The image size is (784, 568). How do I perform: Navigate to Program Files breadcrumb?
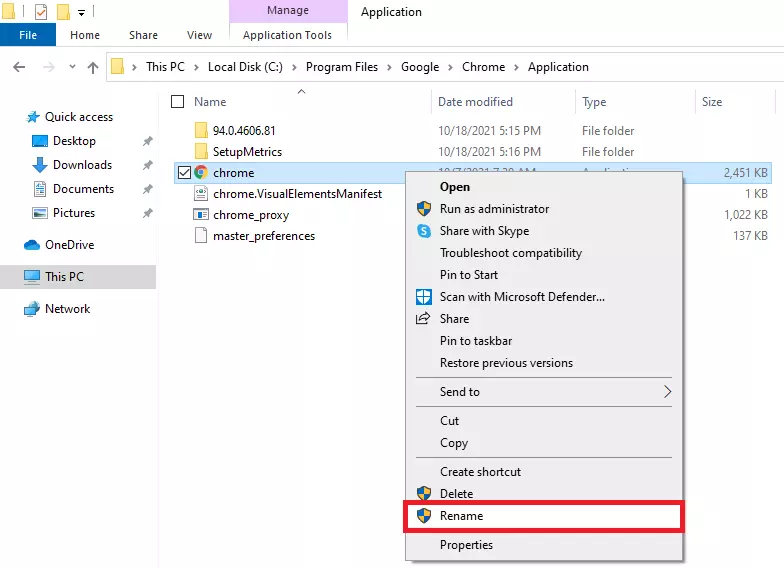[x=342, y=67]
